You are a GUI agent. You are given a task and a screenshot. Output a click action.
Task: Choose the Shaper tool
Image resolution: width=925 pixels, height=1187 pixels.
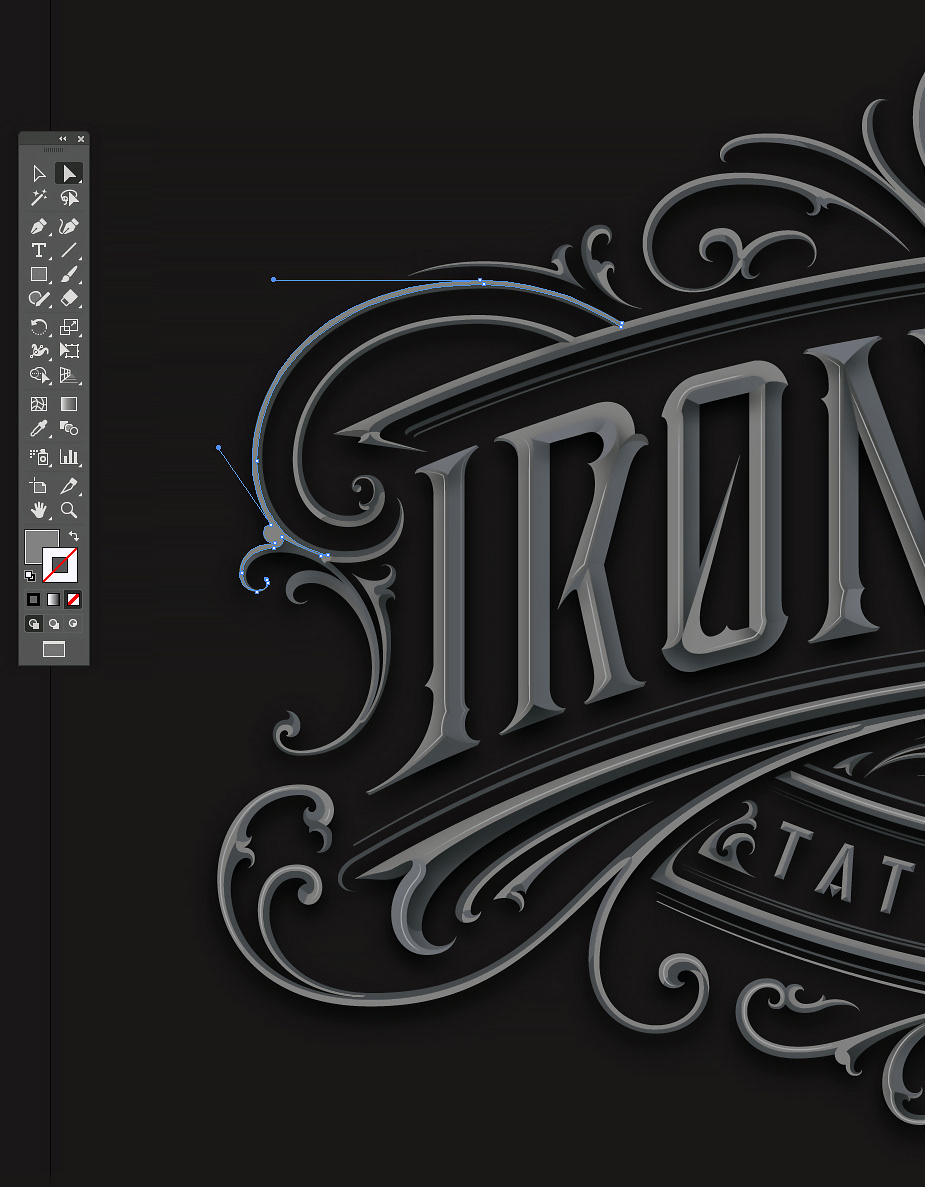(x=39, y=298)
